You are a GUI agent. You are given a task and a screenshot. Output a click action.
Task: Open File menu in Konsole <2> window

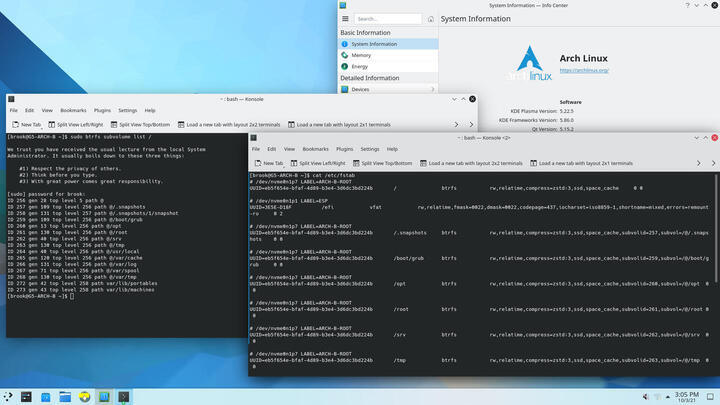tap(256, 149)
